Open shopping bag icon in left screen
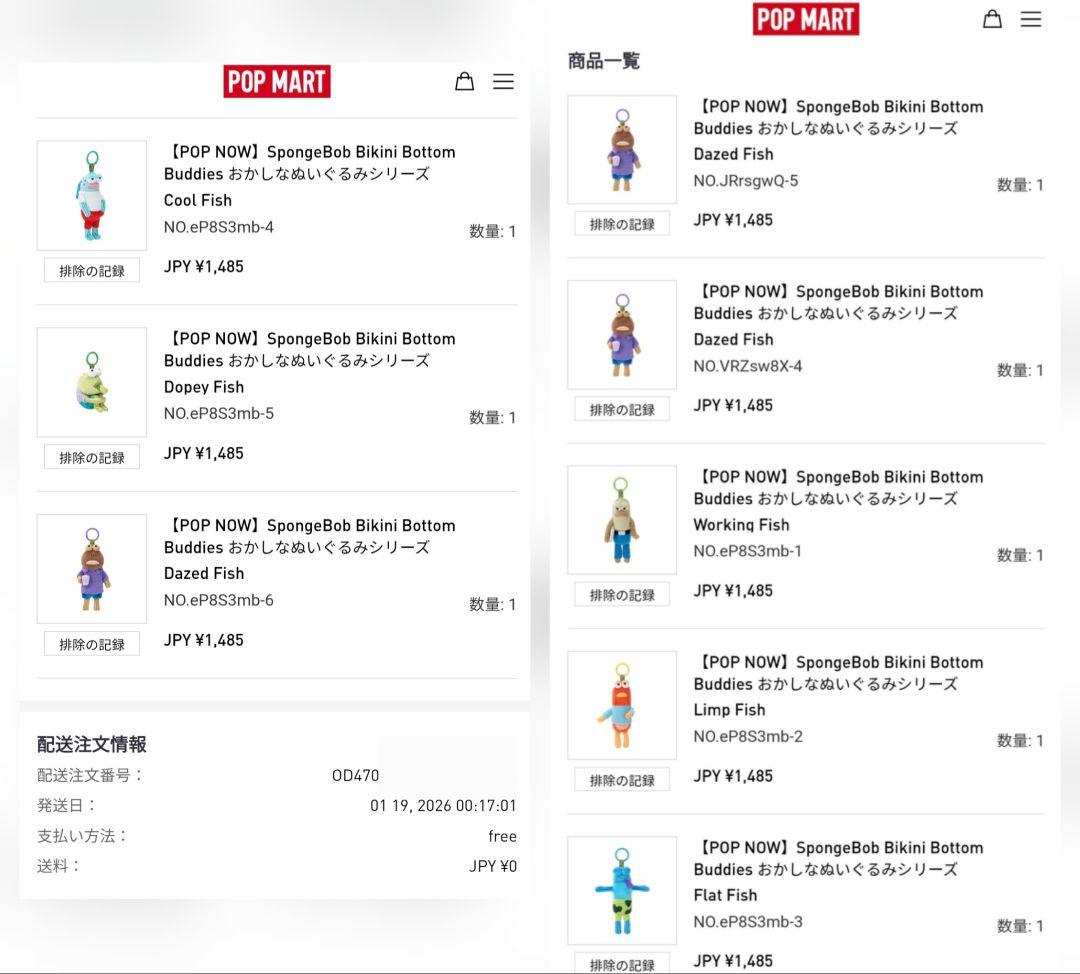The height and width of the screenshot is (974, 1080). pos(464,81)
